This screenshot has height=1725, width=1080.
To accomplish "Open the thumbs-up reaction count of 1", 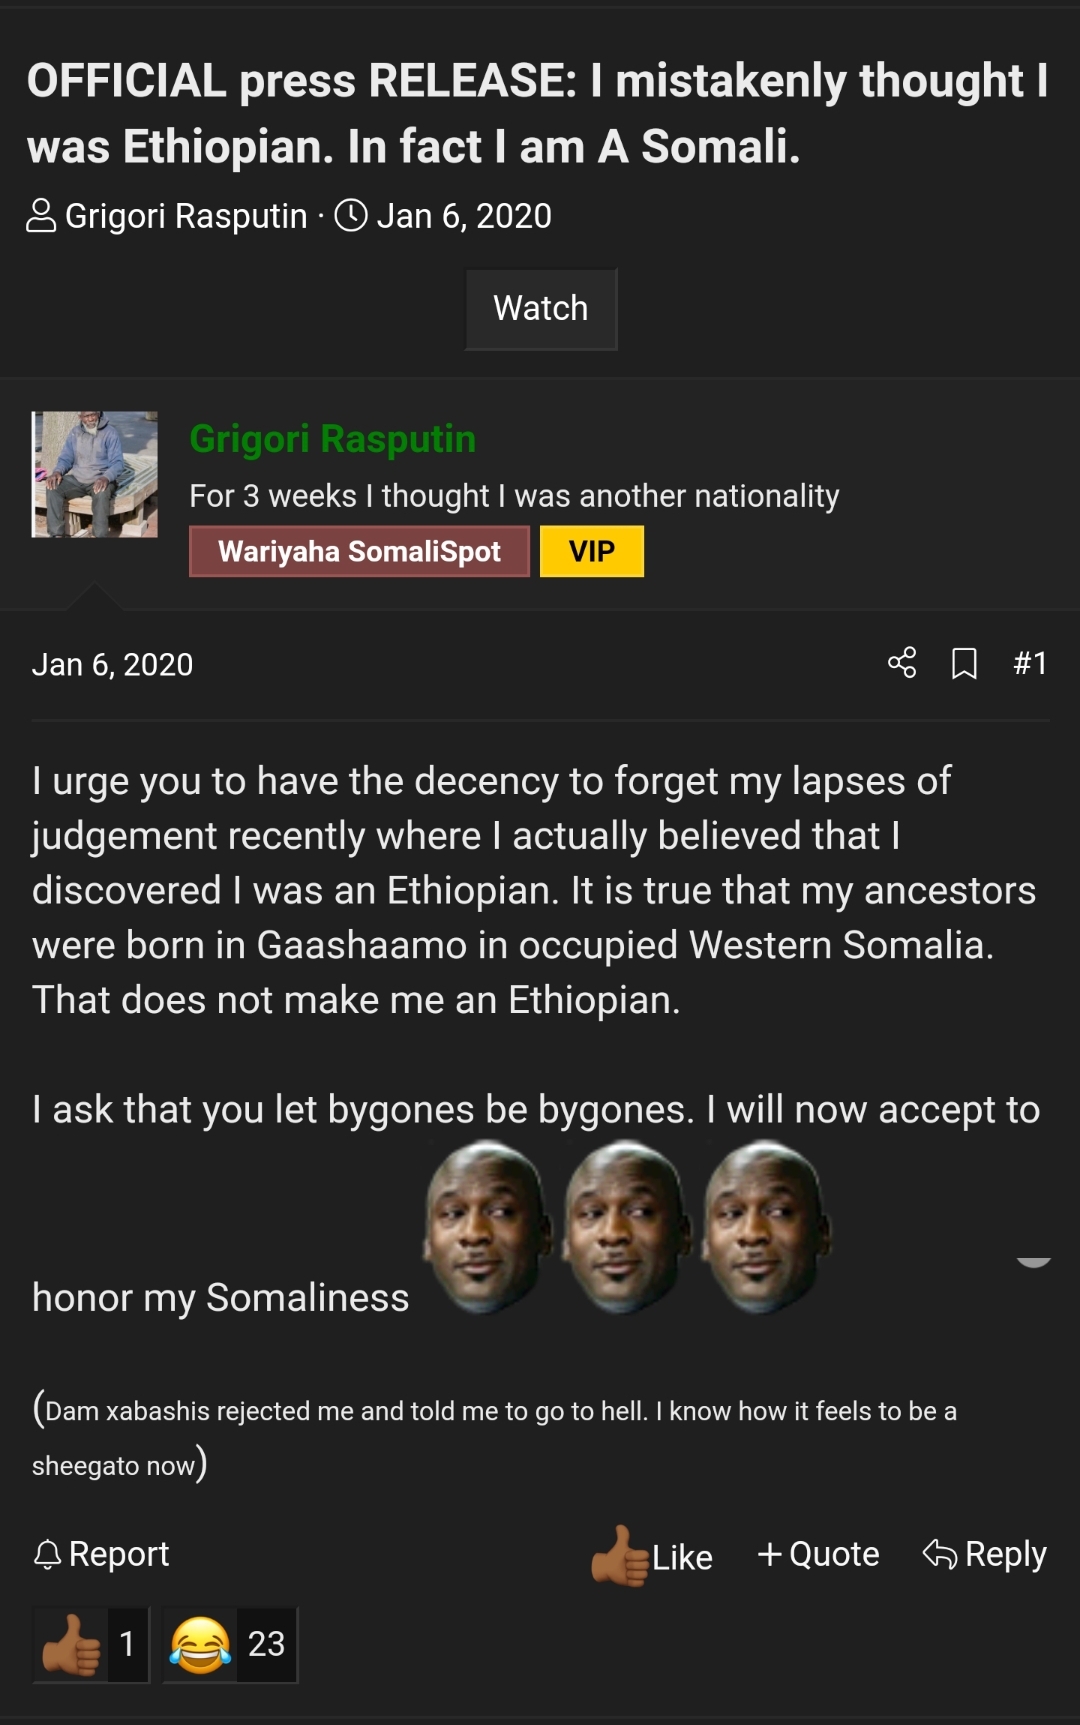I will [91, 1645].
